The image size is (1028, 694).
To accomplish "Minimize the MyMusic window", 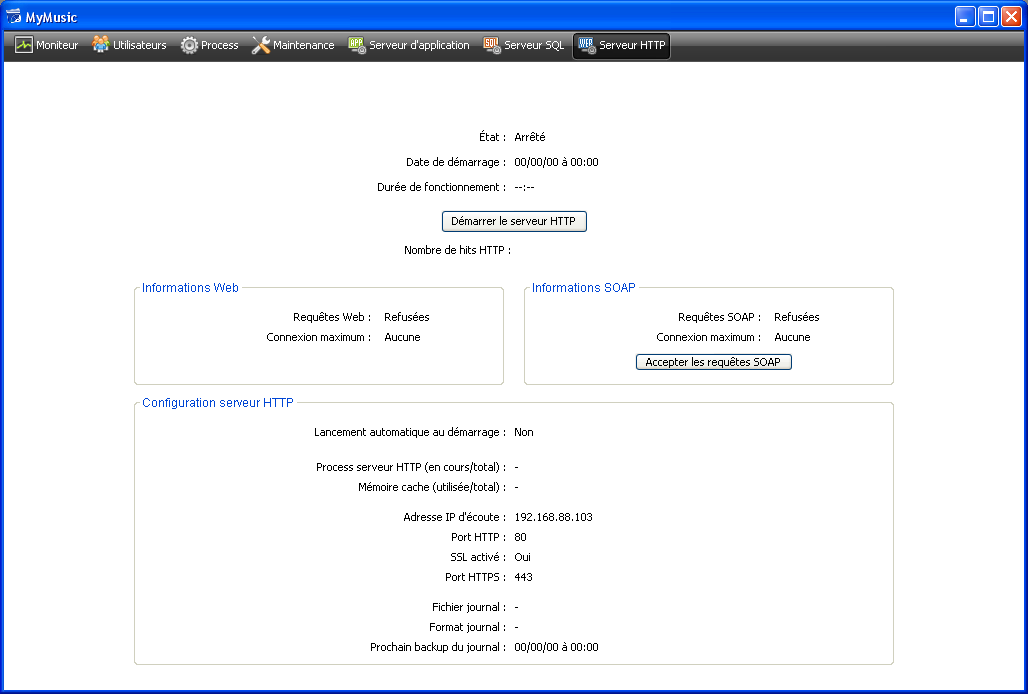I will 965,16.
